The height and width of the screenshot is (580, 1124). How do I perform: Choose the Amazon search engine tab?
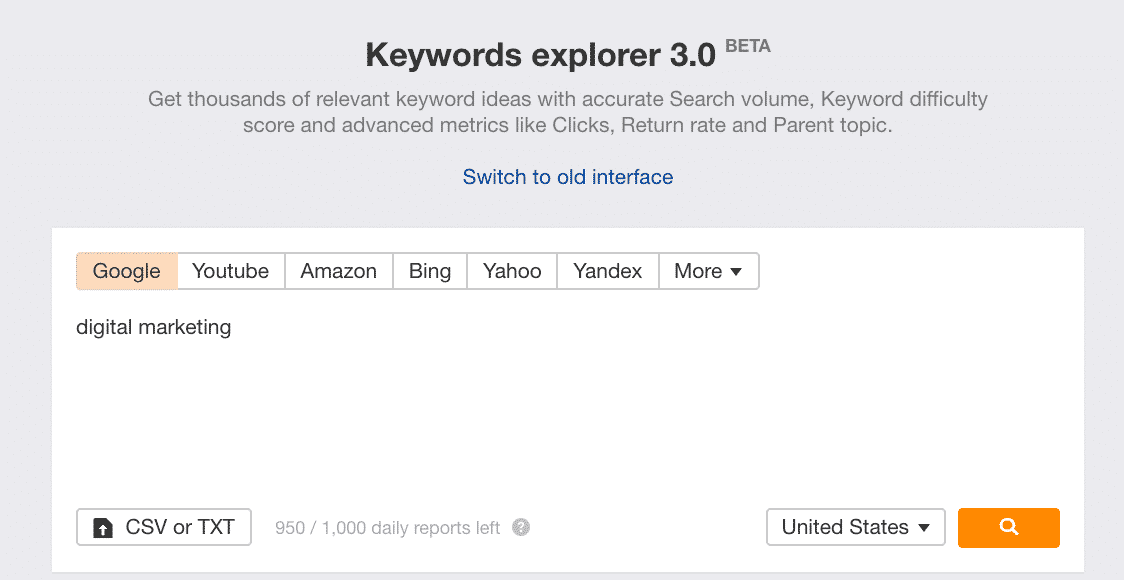pos(339,271)
